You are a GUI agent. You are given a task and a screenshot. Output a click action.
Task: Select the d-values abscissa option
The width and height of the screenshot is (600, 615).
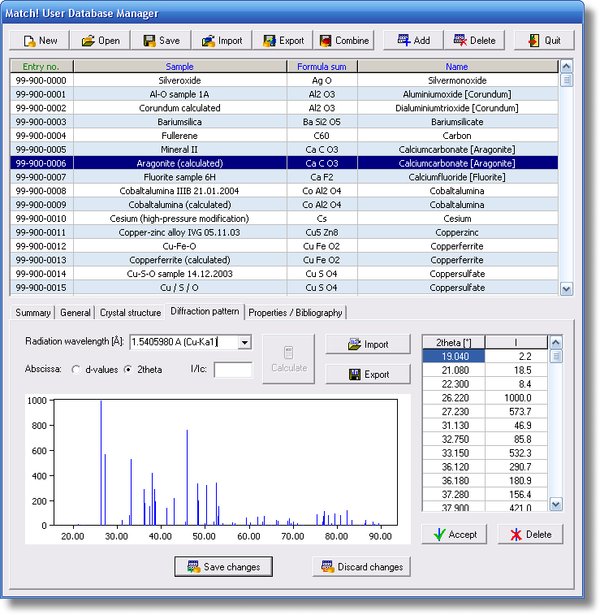tap(76, 369)
